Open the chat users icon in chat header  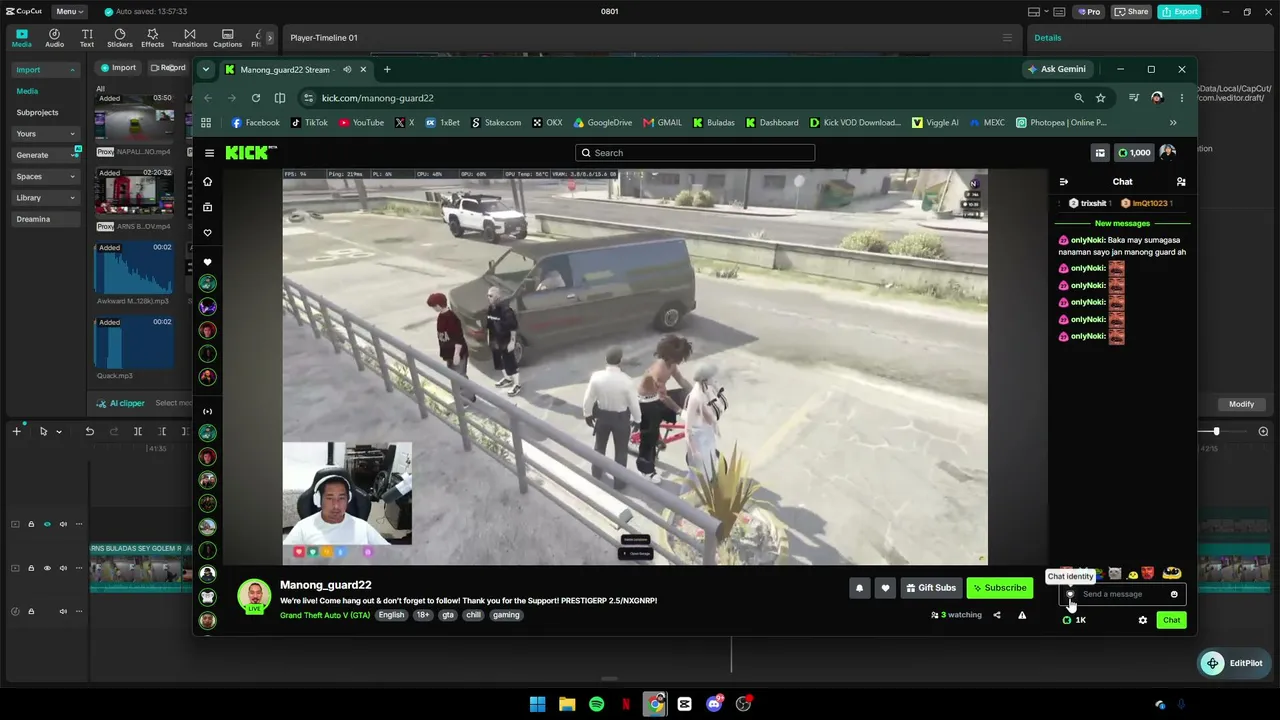(1181, 182)
